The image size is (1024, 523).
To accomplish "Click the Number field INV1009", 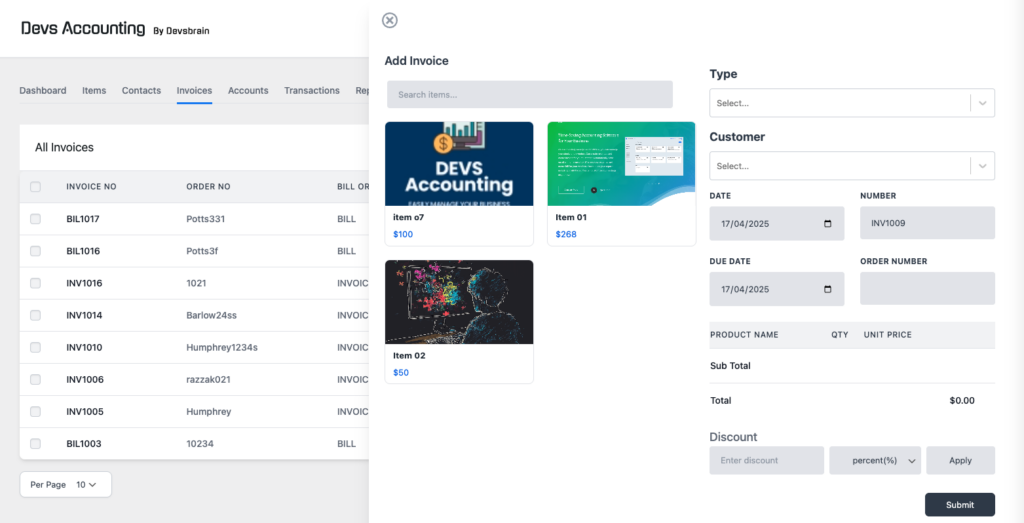I will [927, 223].
